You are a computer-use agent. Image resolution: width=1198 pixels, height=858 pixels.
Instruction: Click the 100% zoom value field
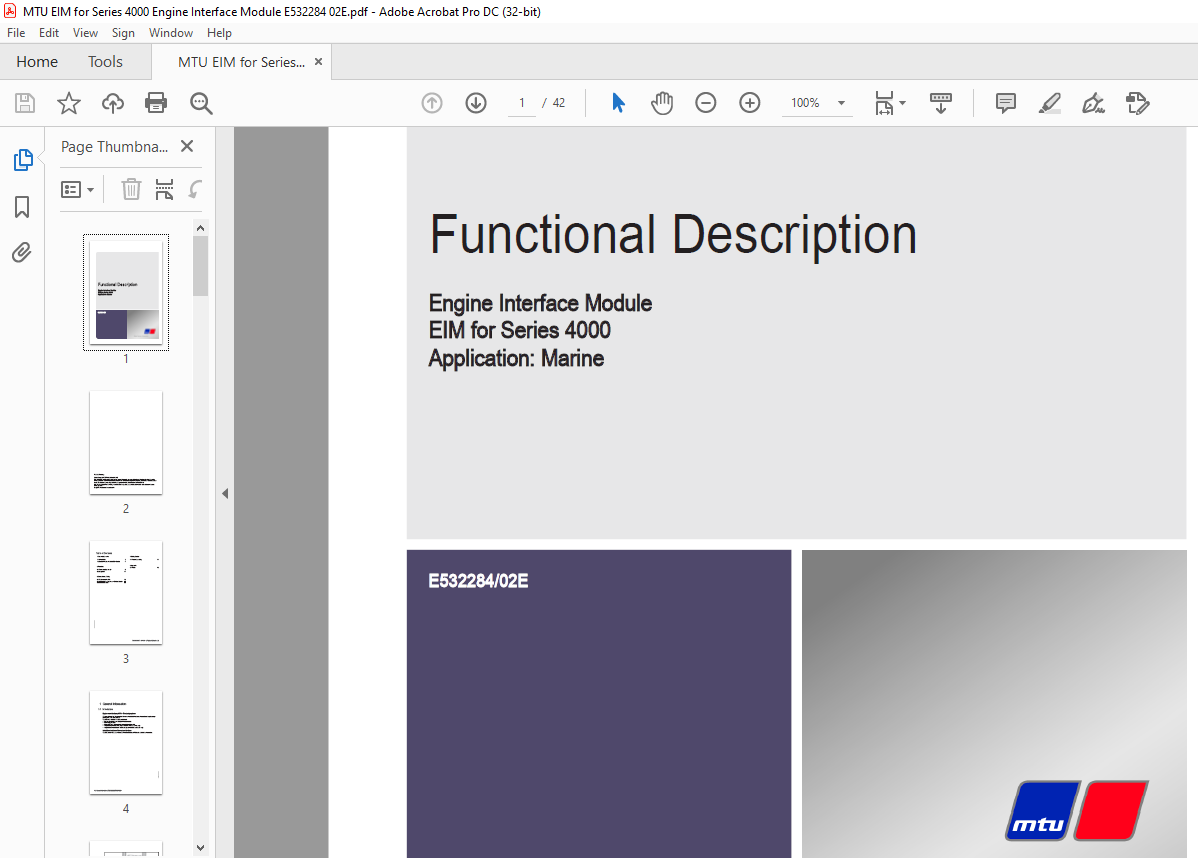(805, 102)
